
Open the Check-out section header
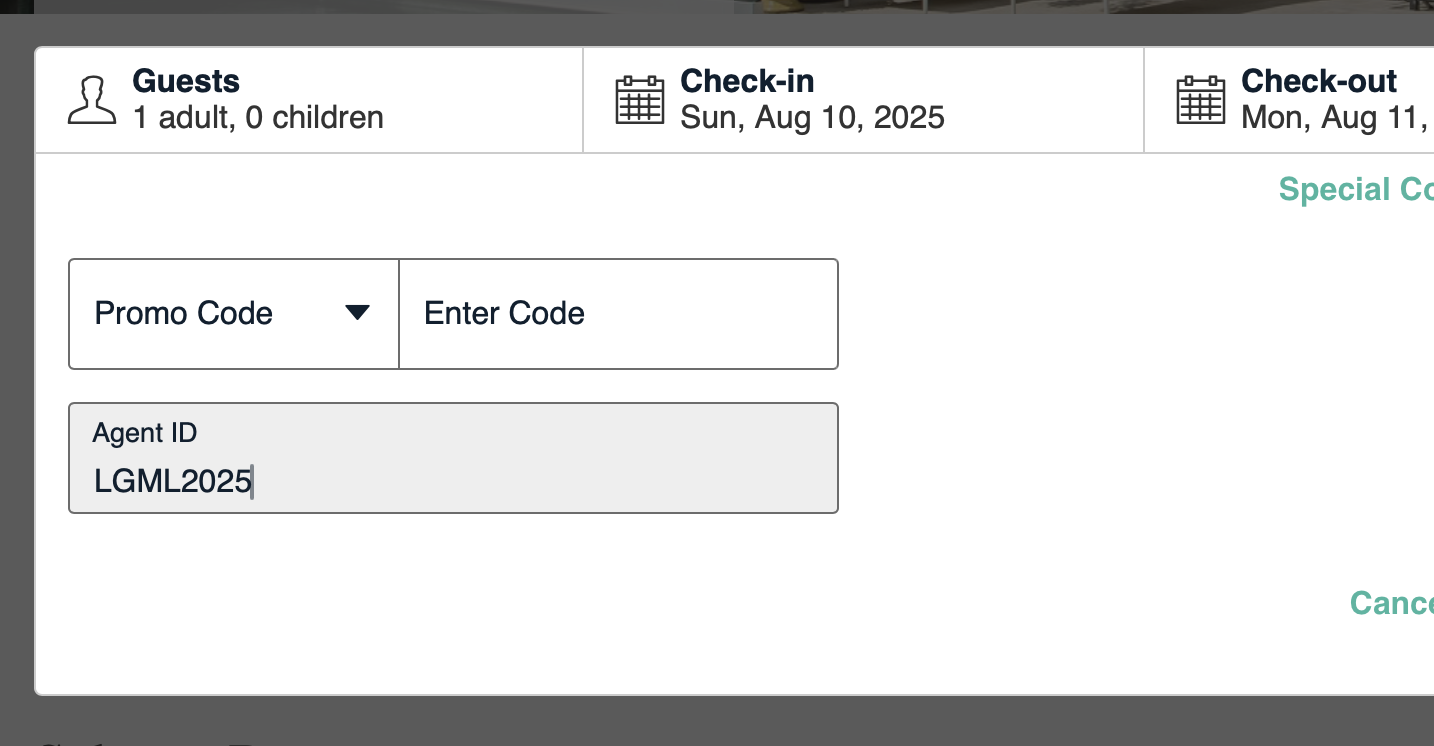tap(1318, 81)
